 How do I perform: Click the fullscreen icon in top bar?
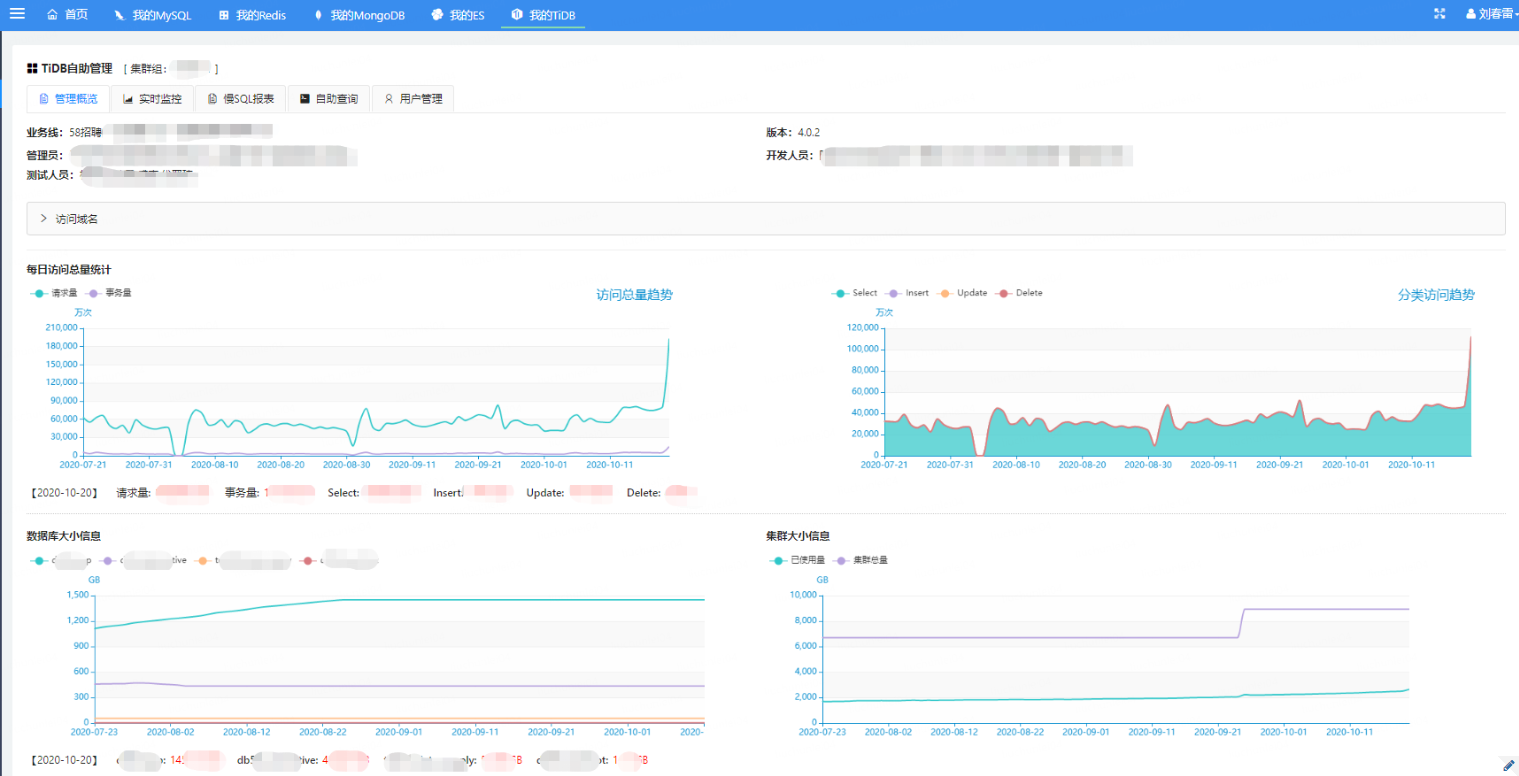(1440, 14)
